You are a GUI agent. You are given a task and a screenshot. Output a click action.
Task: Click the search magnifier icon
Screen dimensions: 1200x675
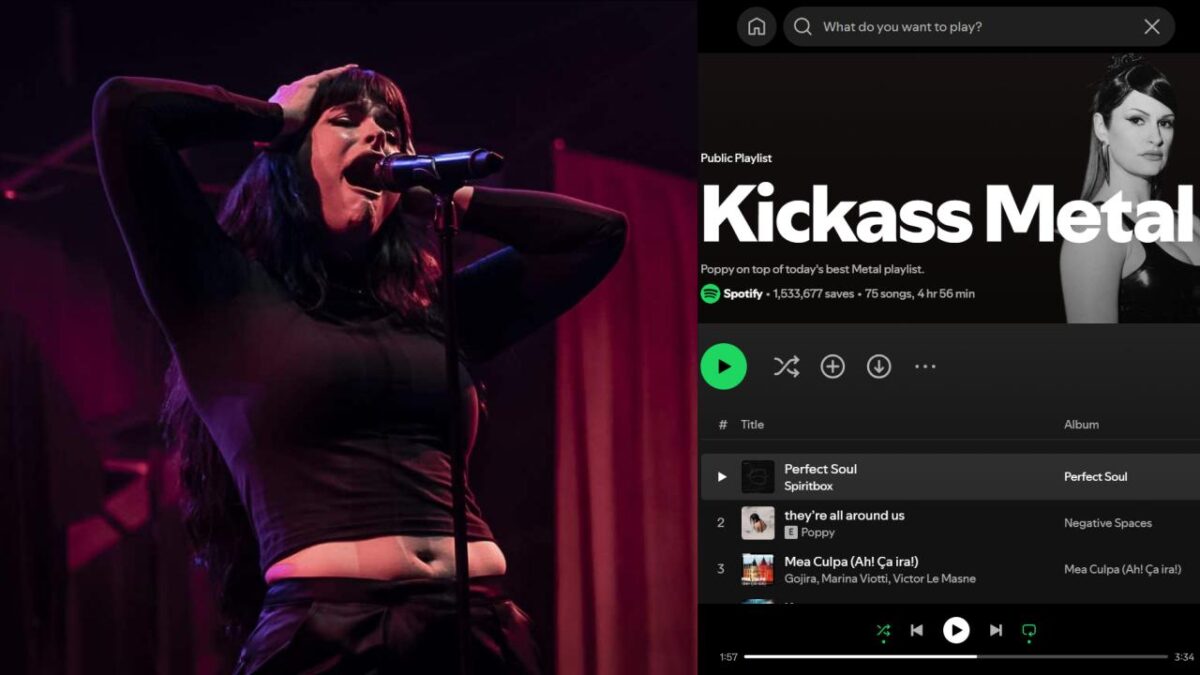[802, 27]
